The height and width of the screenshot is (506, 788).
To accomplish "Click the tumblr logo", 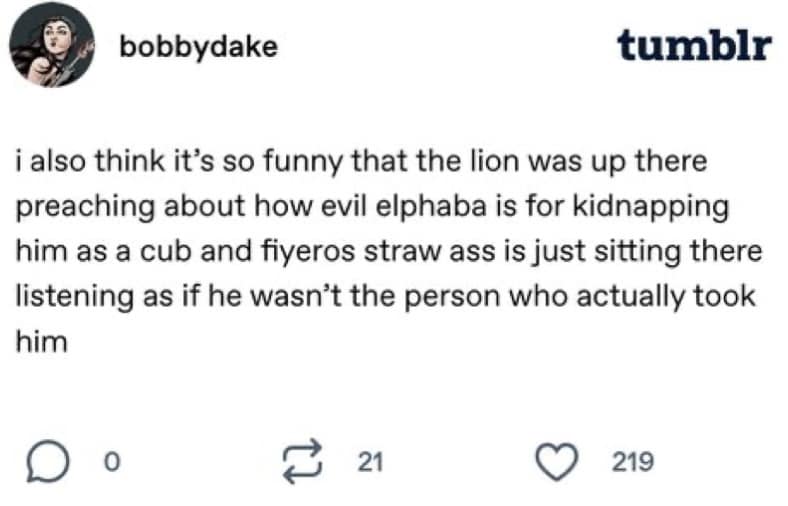I will (694, 44).
